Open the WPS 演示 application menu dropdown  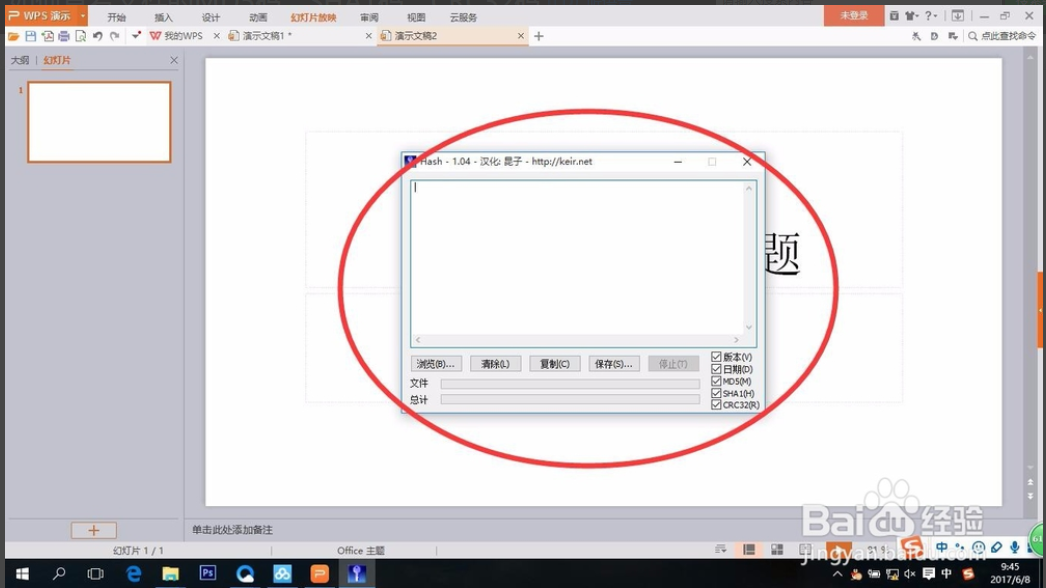point(83,15)
